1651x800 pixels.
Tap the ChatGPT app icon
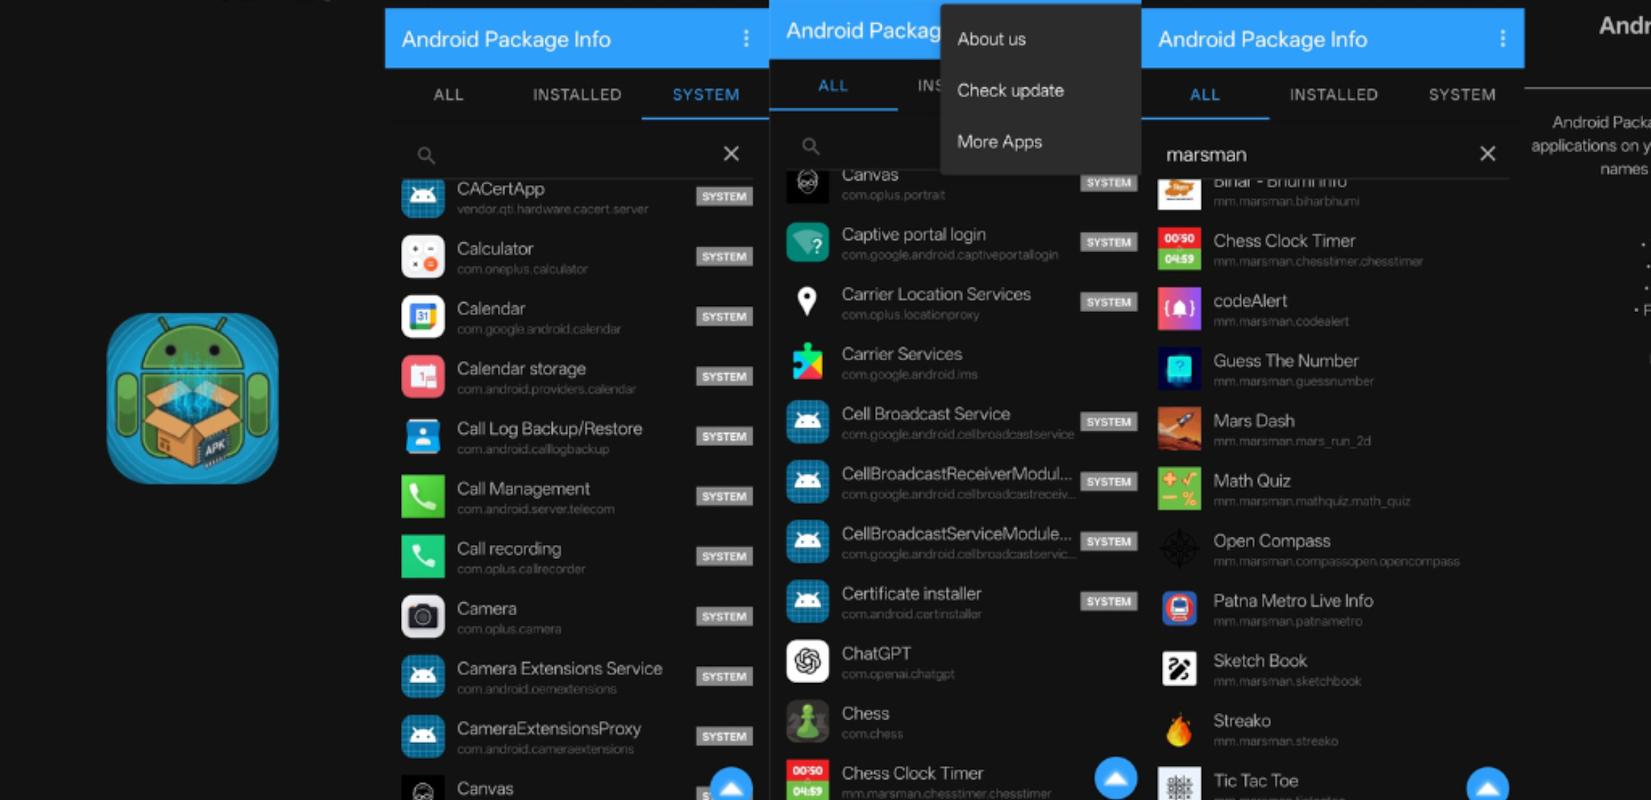pos(808,662)
